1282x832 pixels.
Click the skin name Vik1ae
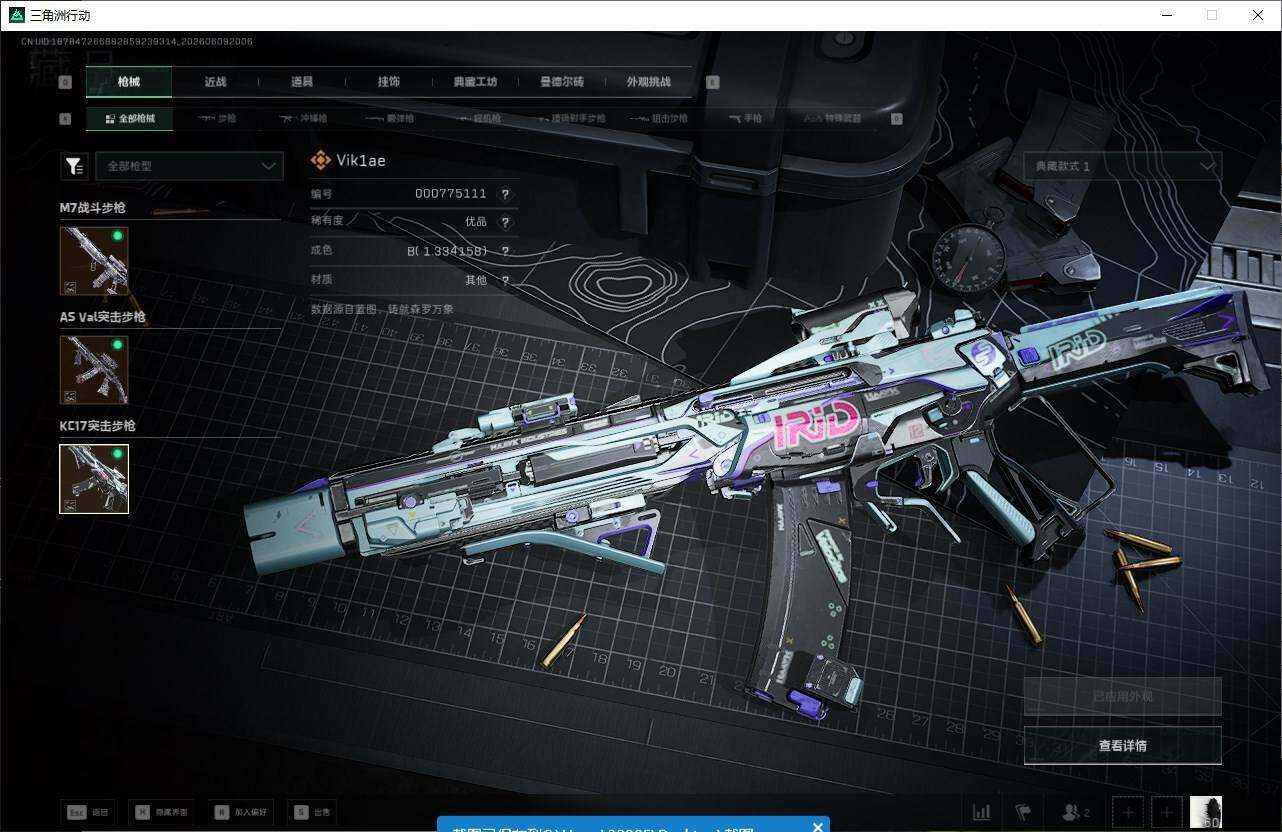[361, 160]
